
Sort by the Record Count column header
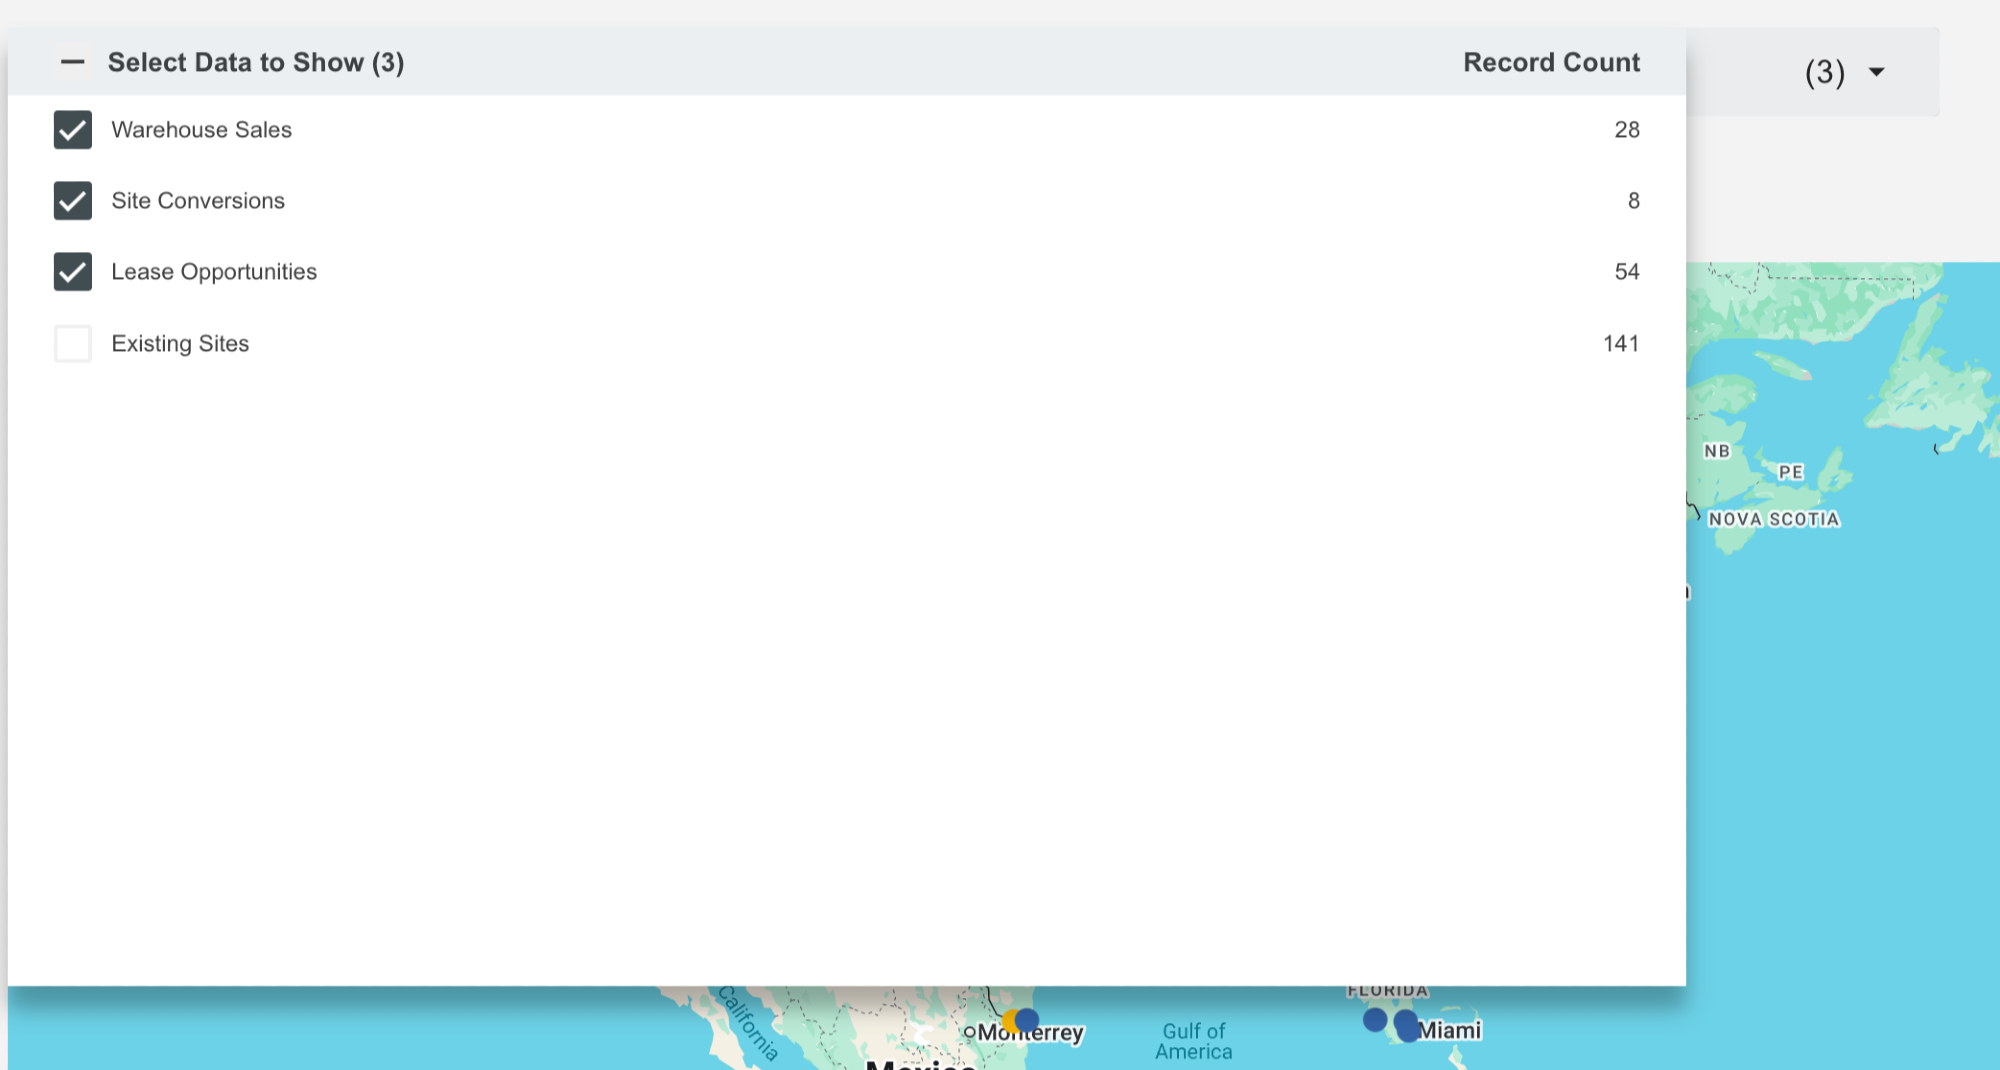(x=1551, y=62)
